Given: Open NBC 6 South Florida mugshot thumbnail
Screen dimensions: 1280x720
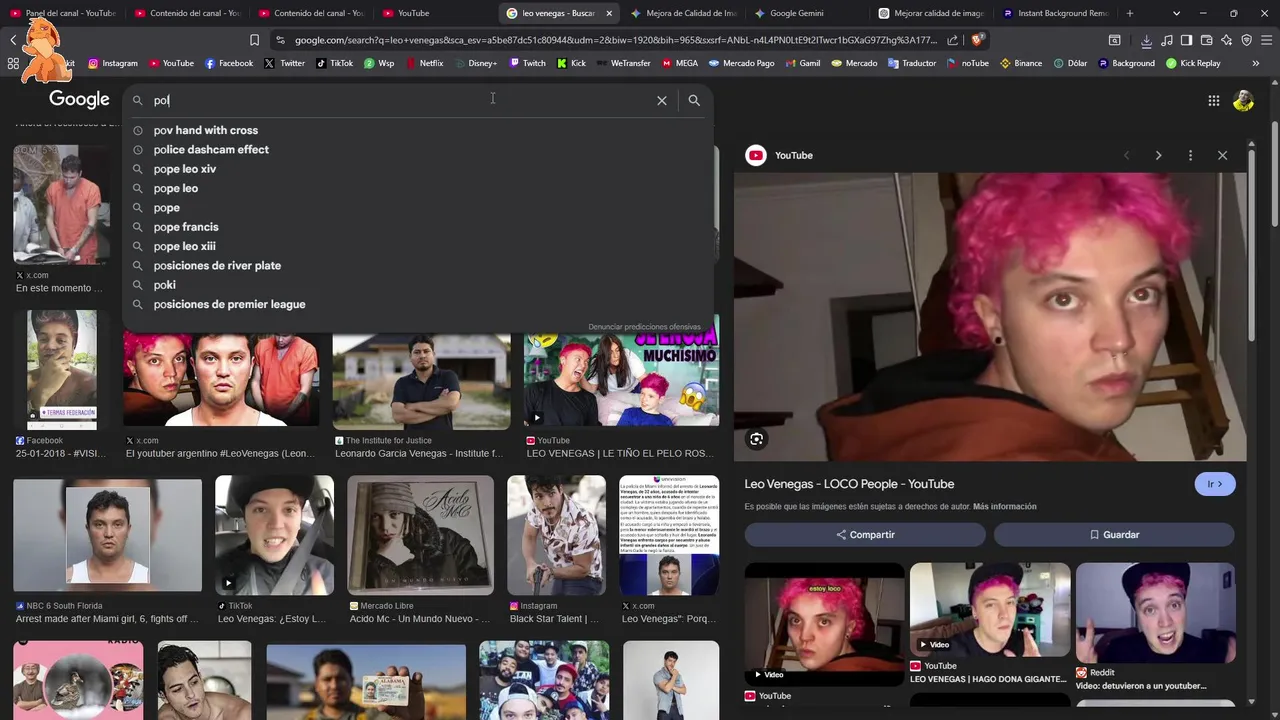Looking at the screenshot, I should point(107,536).
